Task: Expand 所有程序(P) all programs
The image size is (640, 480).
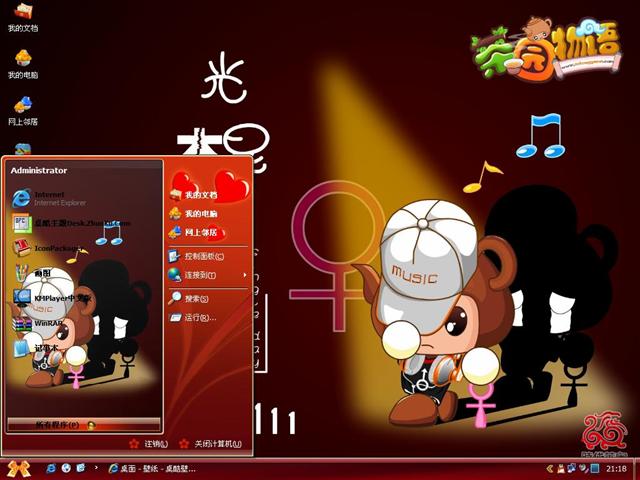Action: pyautogui.click(x=84, y=425)
